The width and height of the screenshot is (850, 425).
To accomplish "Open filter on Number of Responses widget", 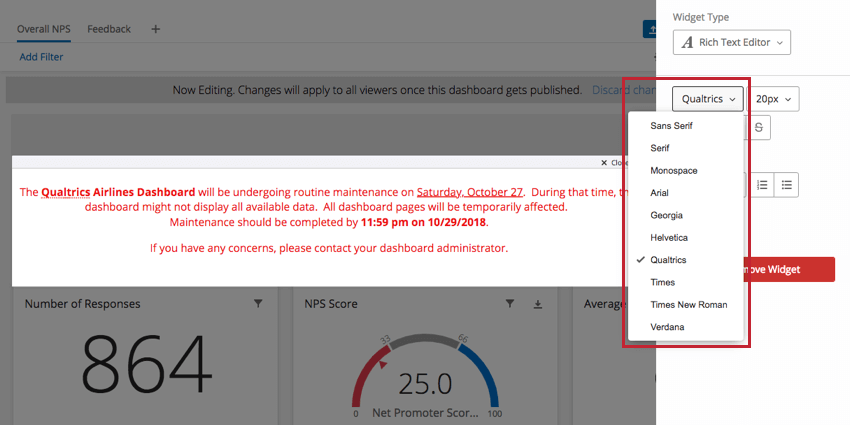I will click(x=258, y=304).
